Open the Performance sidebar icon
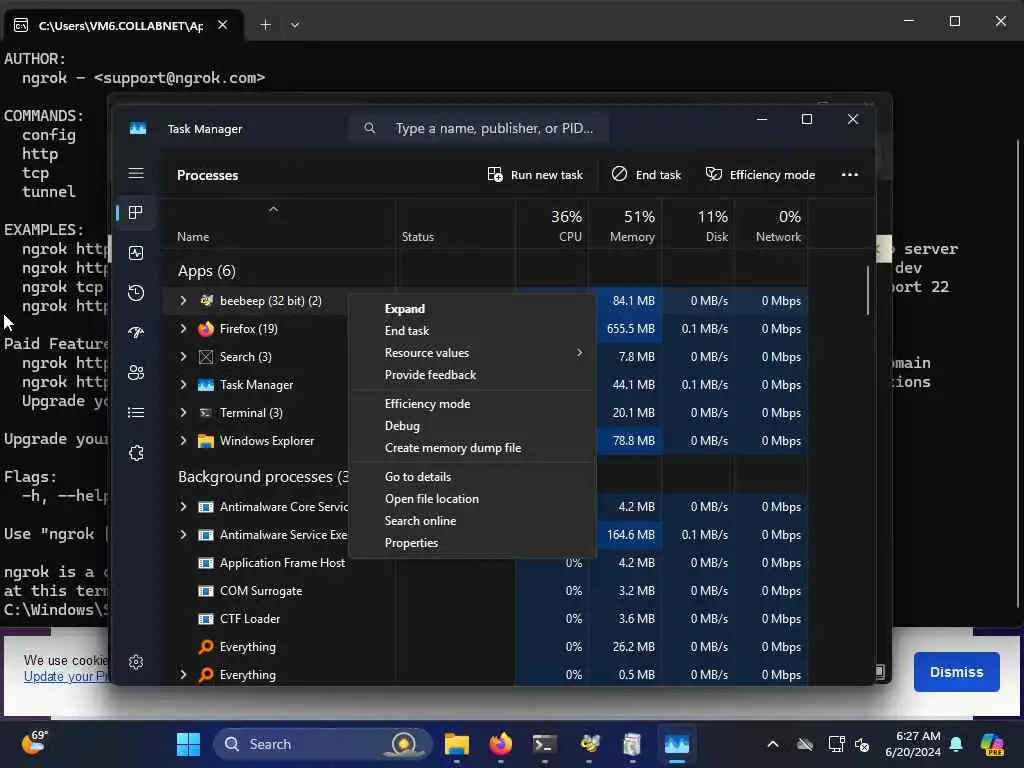The height and width of the screenshot is (768, 1024). [x=136, y=253]
